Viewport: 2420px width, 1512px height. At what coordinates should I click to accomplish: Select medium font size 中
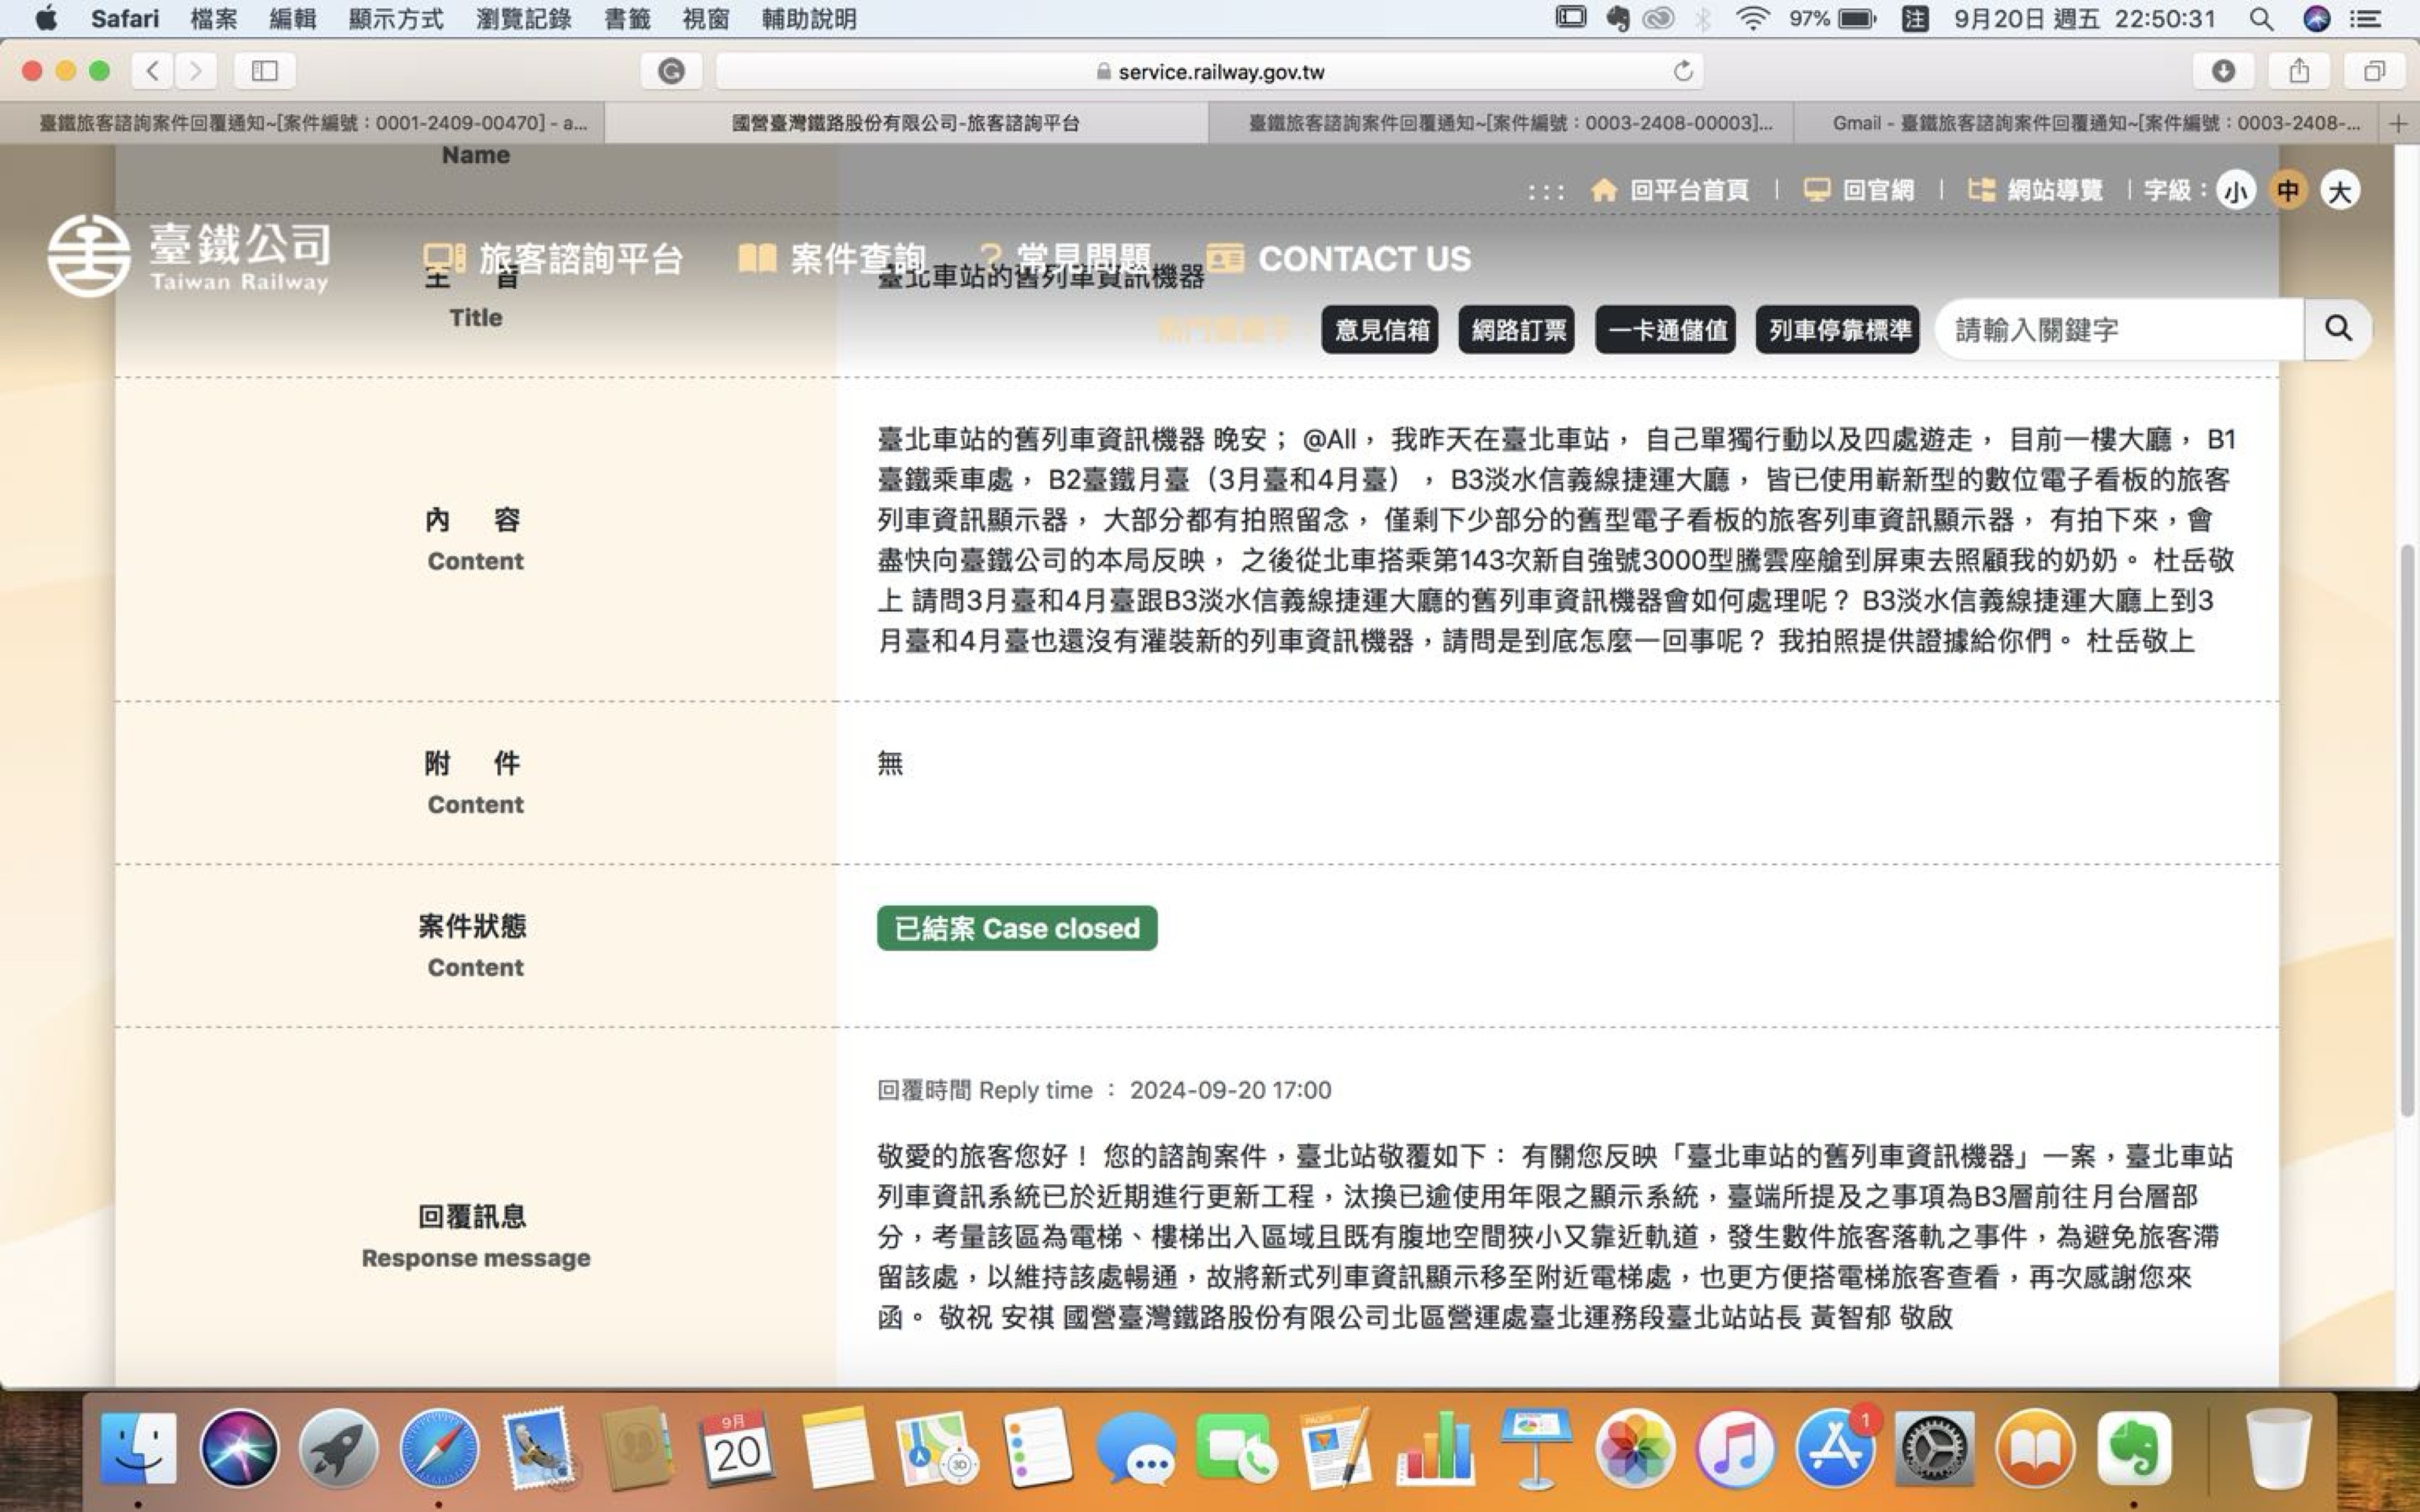point(2287,191)
